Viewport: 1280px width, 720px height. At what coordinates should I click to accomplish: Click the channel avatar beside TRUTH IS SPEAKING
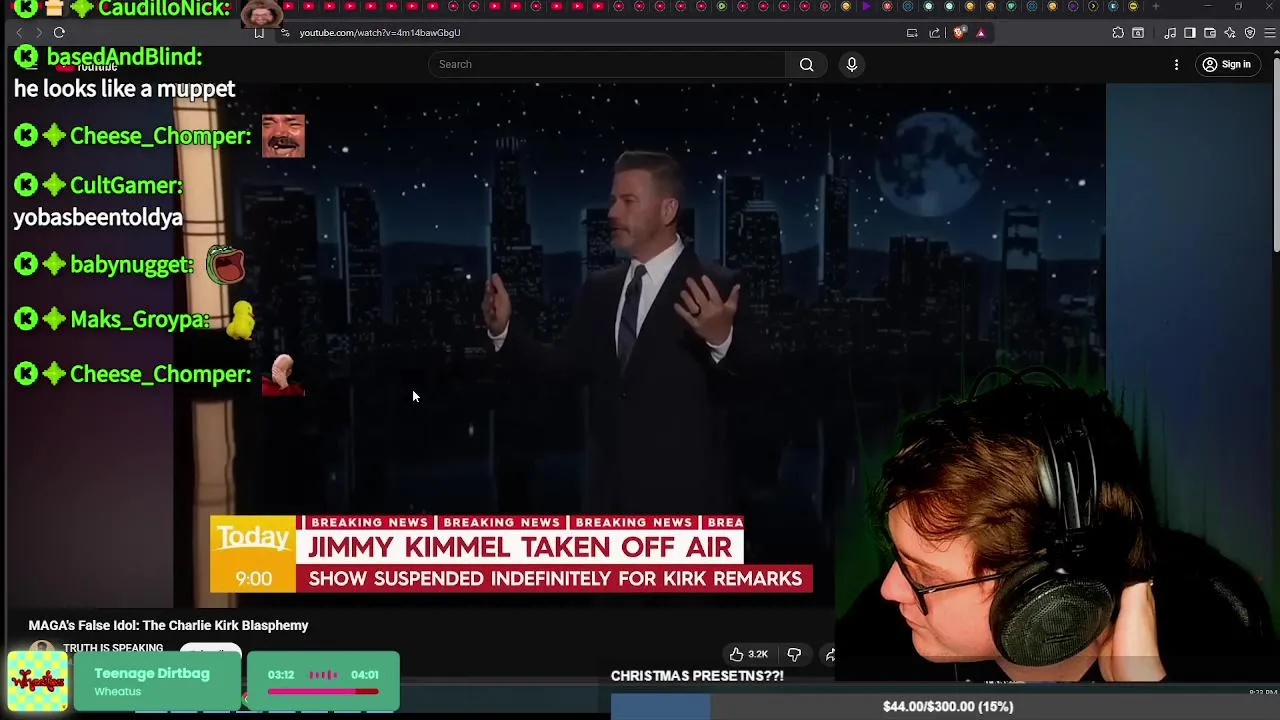coord(42,648)
